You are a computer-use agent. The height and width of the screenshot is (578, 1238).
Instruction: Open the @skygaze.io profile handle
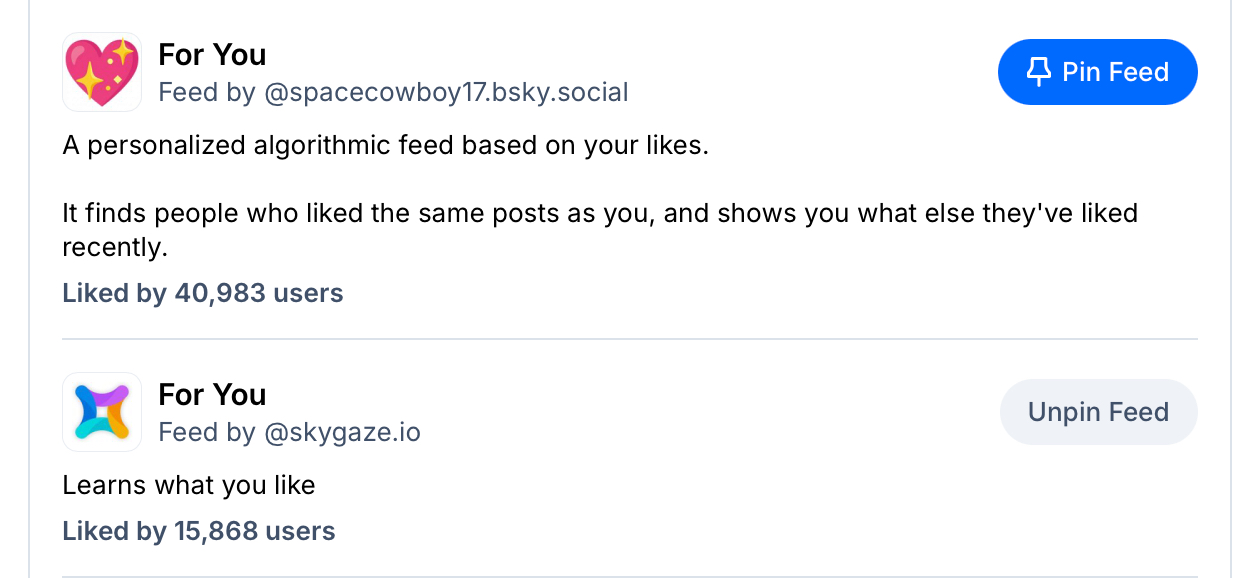342,433
